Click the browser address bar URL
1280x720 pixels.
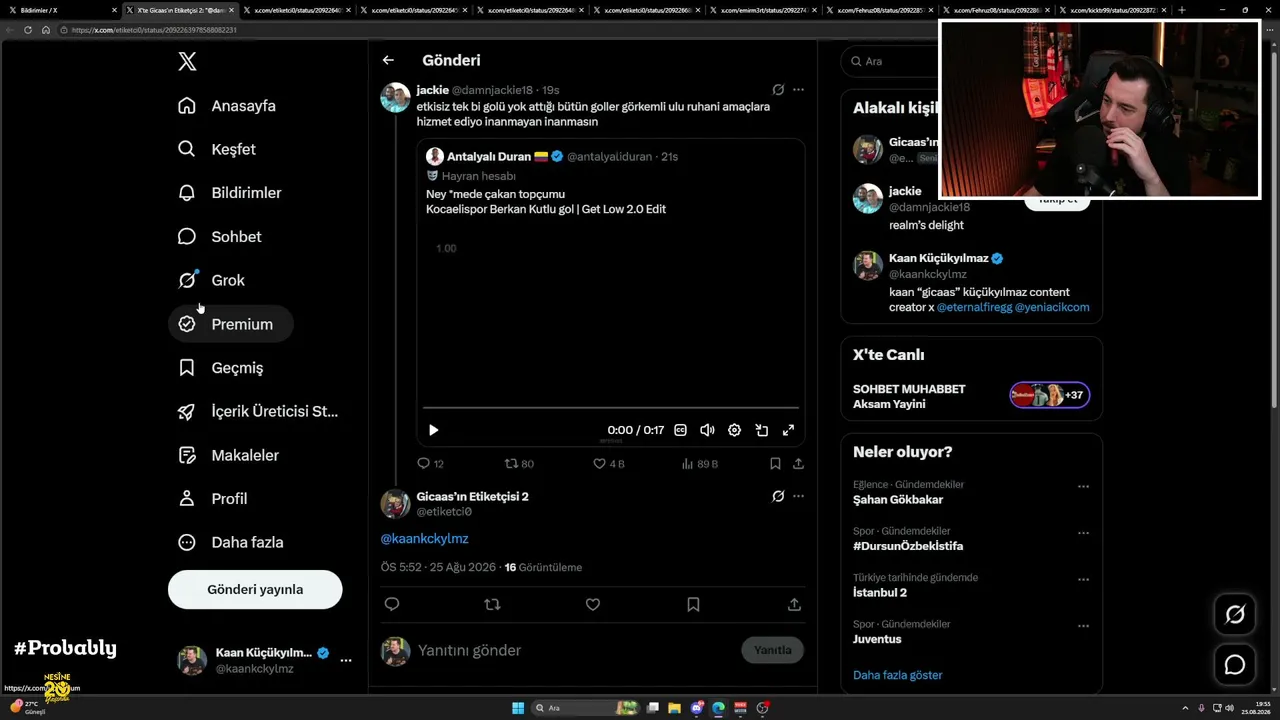pyautogui.click(x=154, y=30)
